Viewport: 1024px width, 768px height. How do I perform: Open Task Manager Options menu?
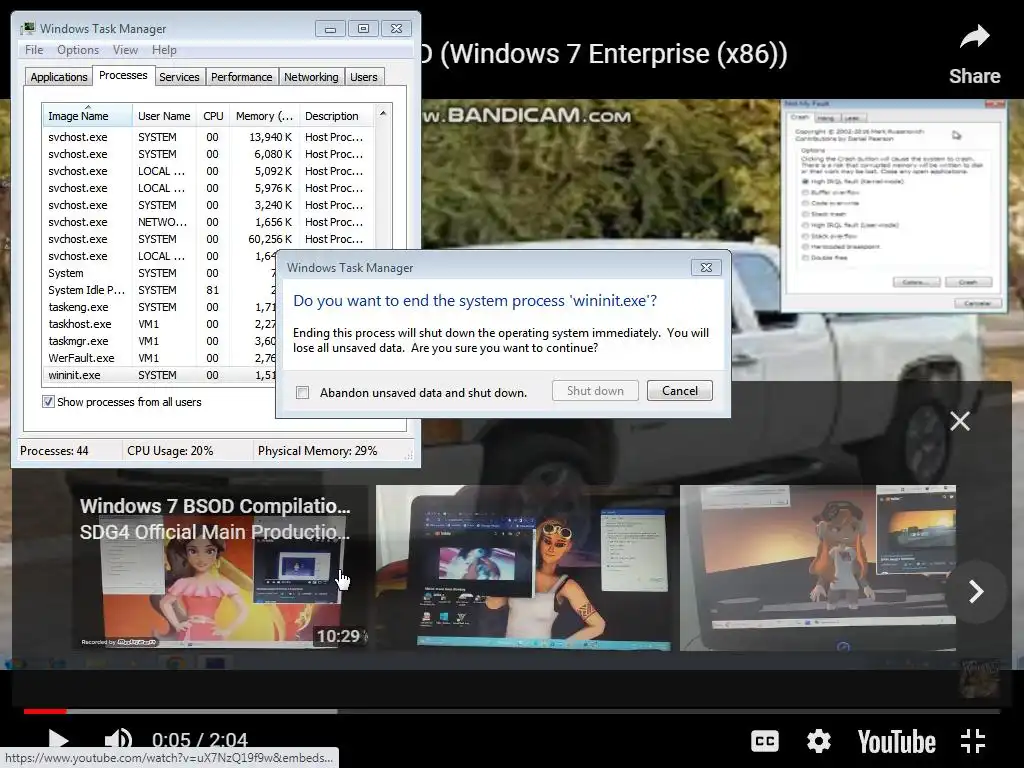click(78, 50)
